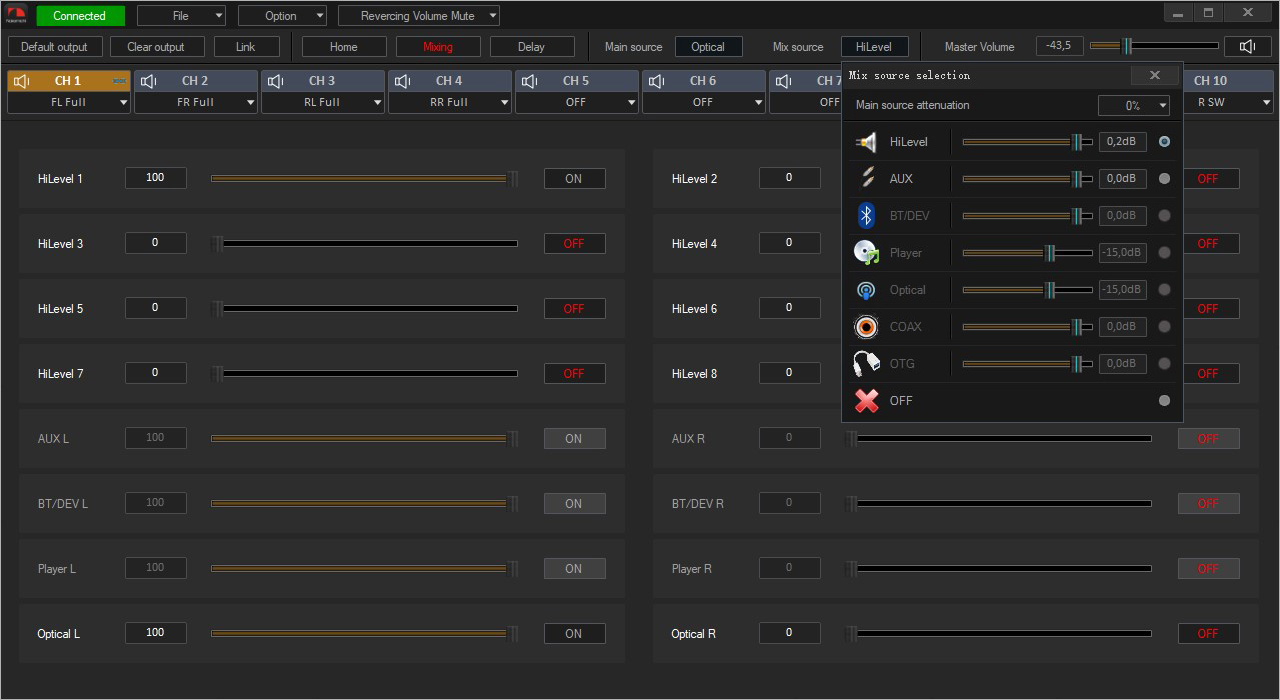The height and width of the screenshot is (700, 1280).
Task: Switch to the Delay tab
Action: [x=531, y=47]
